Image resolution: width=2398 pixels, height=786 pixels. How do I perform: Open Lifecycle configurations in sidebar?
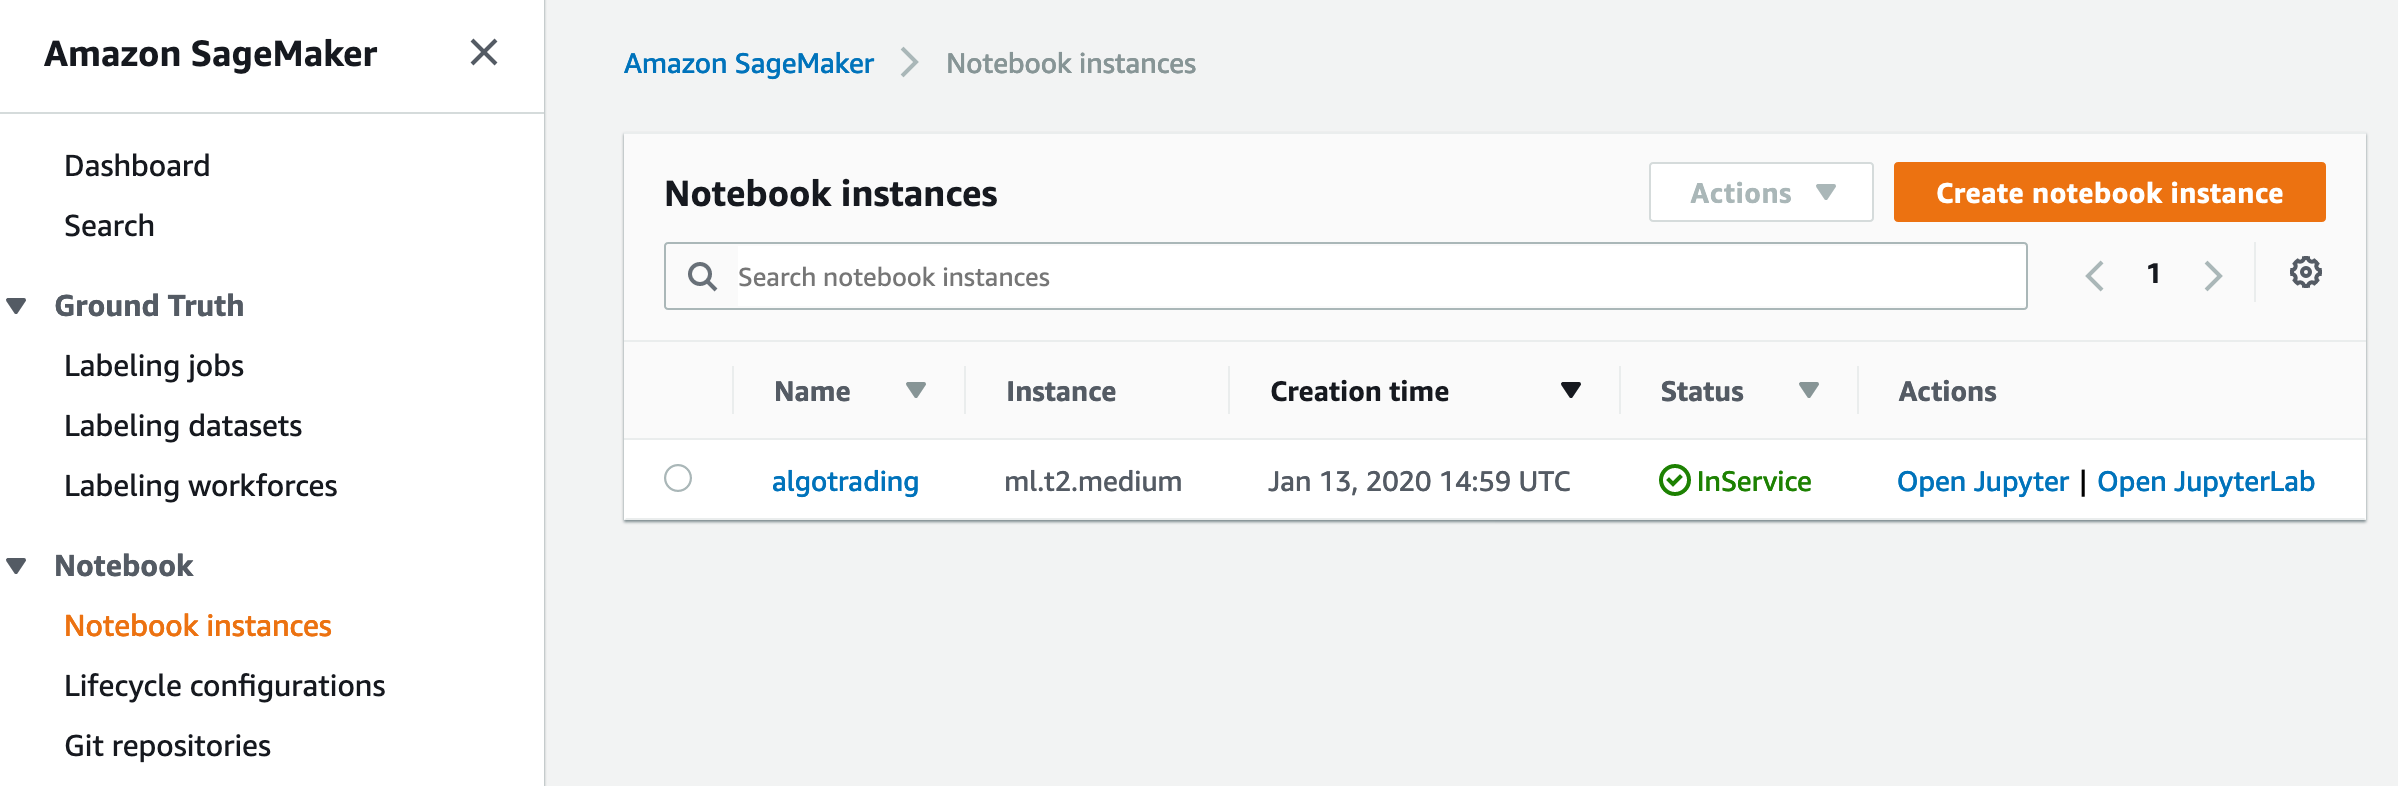[x=224, y=686]
